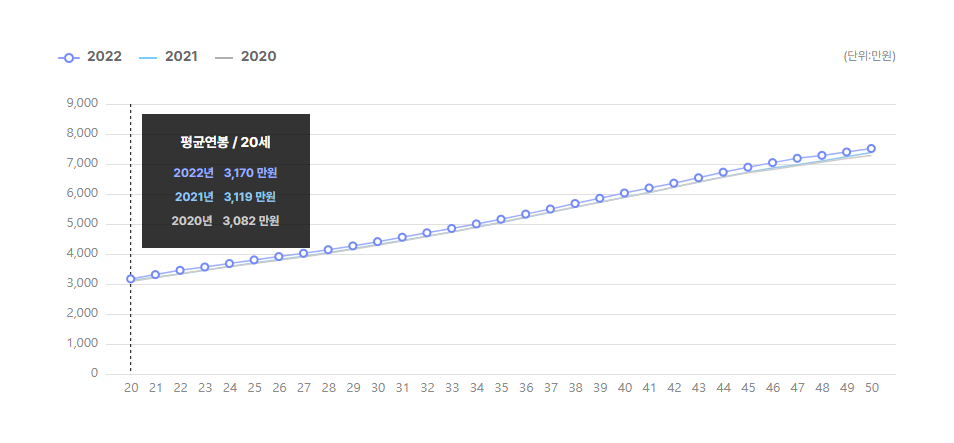Click the x-axis label 33

[452, 388]
